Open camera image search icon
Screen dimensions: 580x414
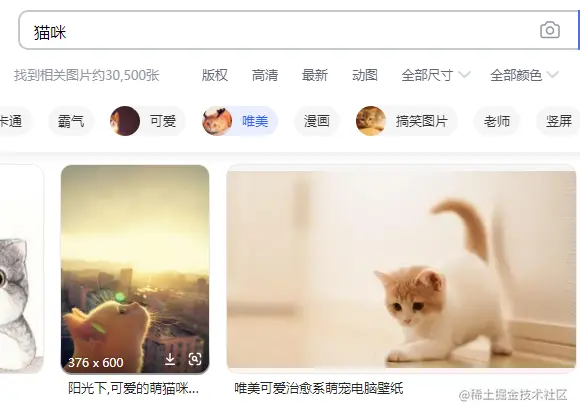coord(550,30)
